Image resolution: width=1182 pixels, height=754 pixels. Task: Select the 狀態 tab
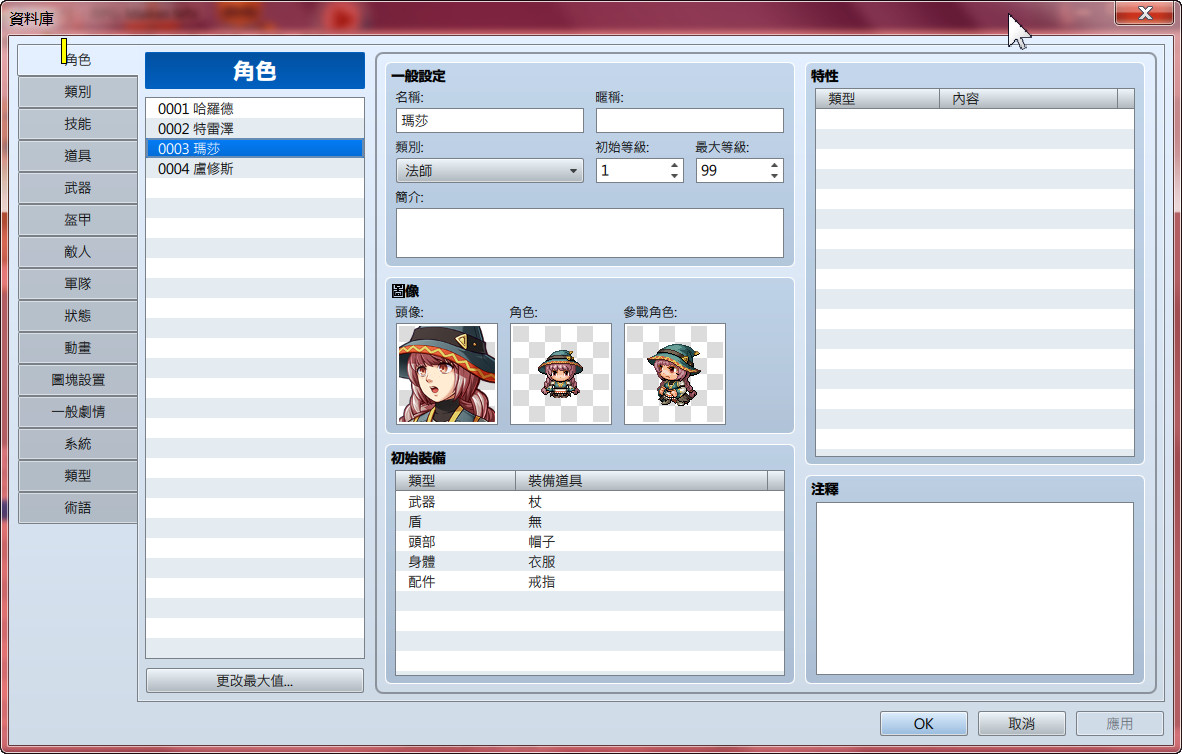78,316
